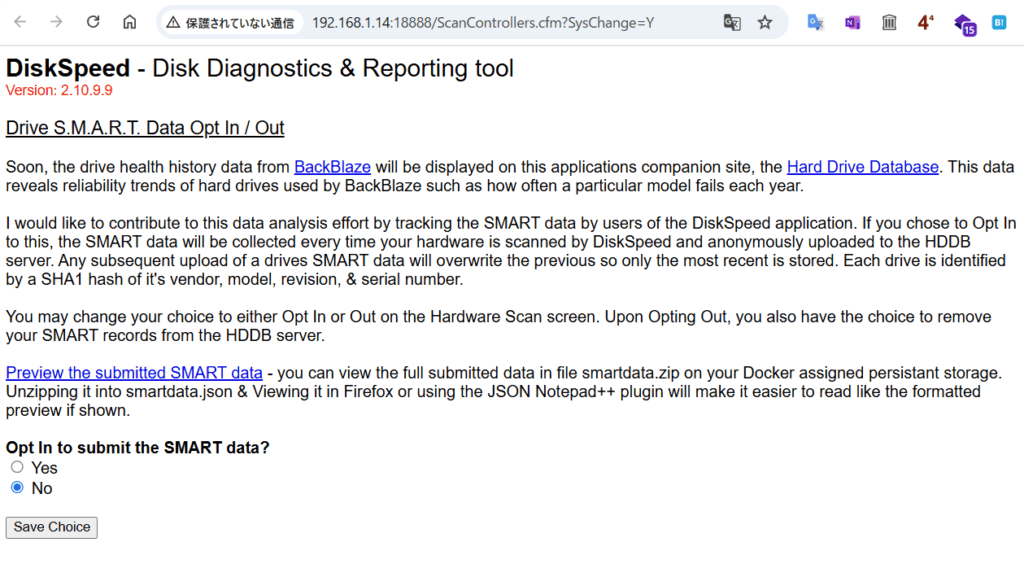Go back to the previous page
This screenshot has width=1024, height=564.
click(x=20, y=22)
